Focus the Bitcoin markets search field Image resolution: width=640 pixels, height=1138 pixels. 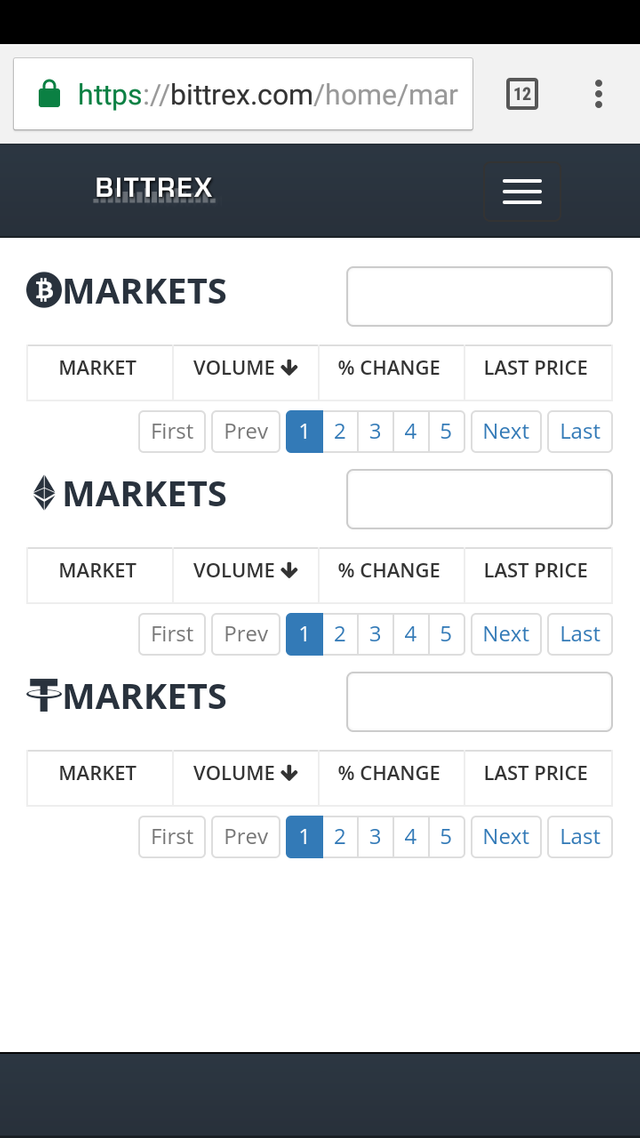(479, 296)
